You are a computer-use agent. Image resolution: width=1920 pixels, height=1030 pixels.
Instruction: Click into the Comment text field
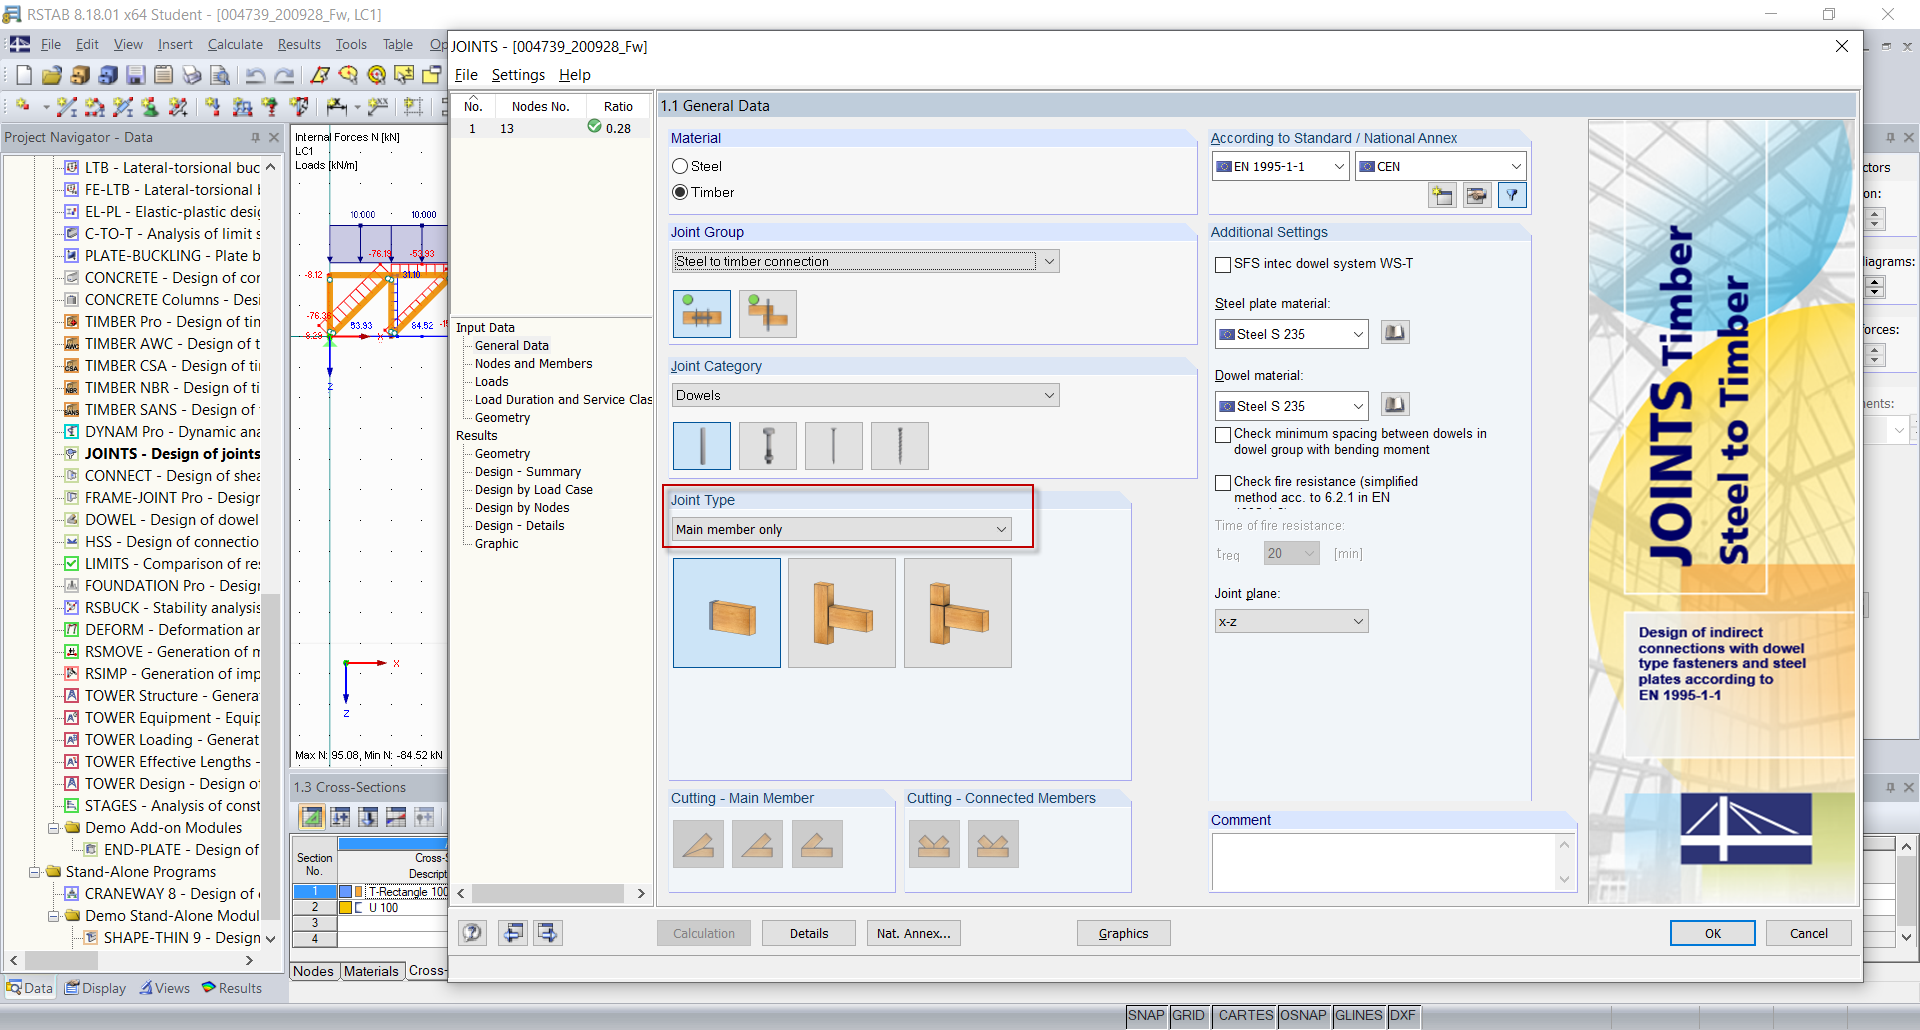pyautogui.click(x=1384, y=861)
